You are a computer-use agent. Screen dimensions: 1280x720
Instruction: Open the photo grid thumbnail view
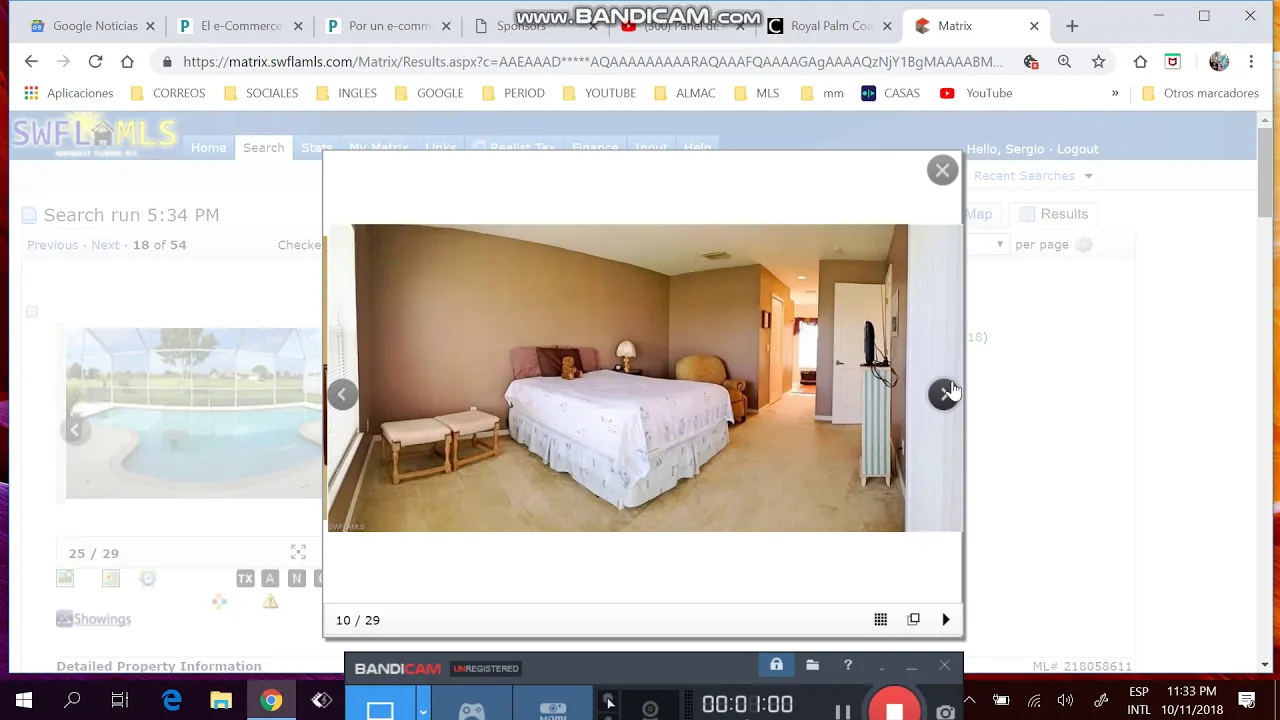point(880,620)
